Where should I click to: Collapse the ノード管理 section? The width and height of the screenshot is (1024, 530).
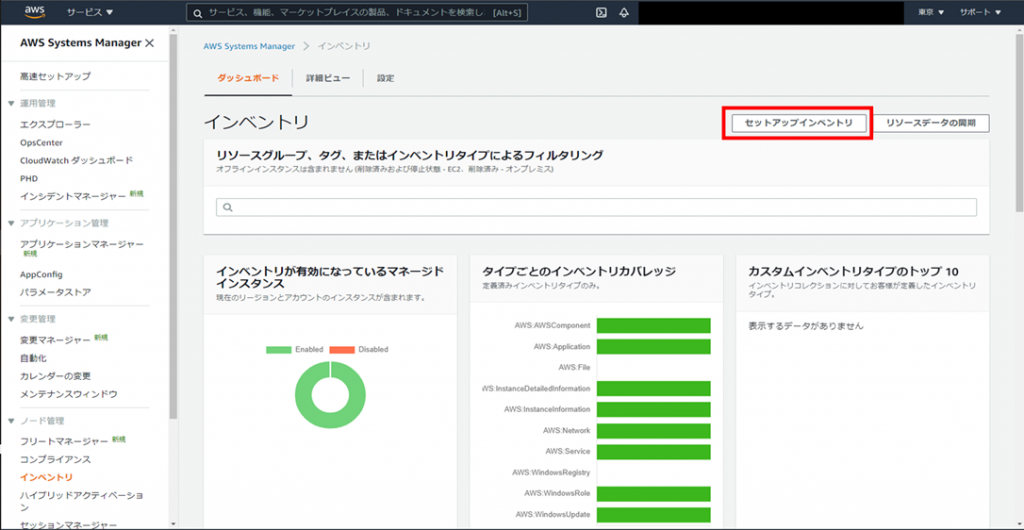coord(11,420)
